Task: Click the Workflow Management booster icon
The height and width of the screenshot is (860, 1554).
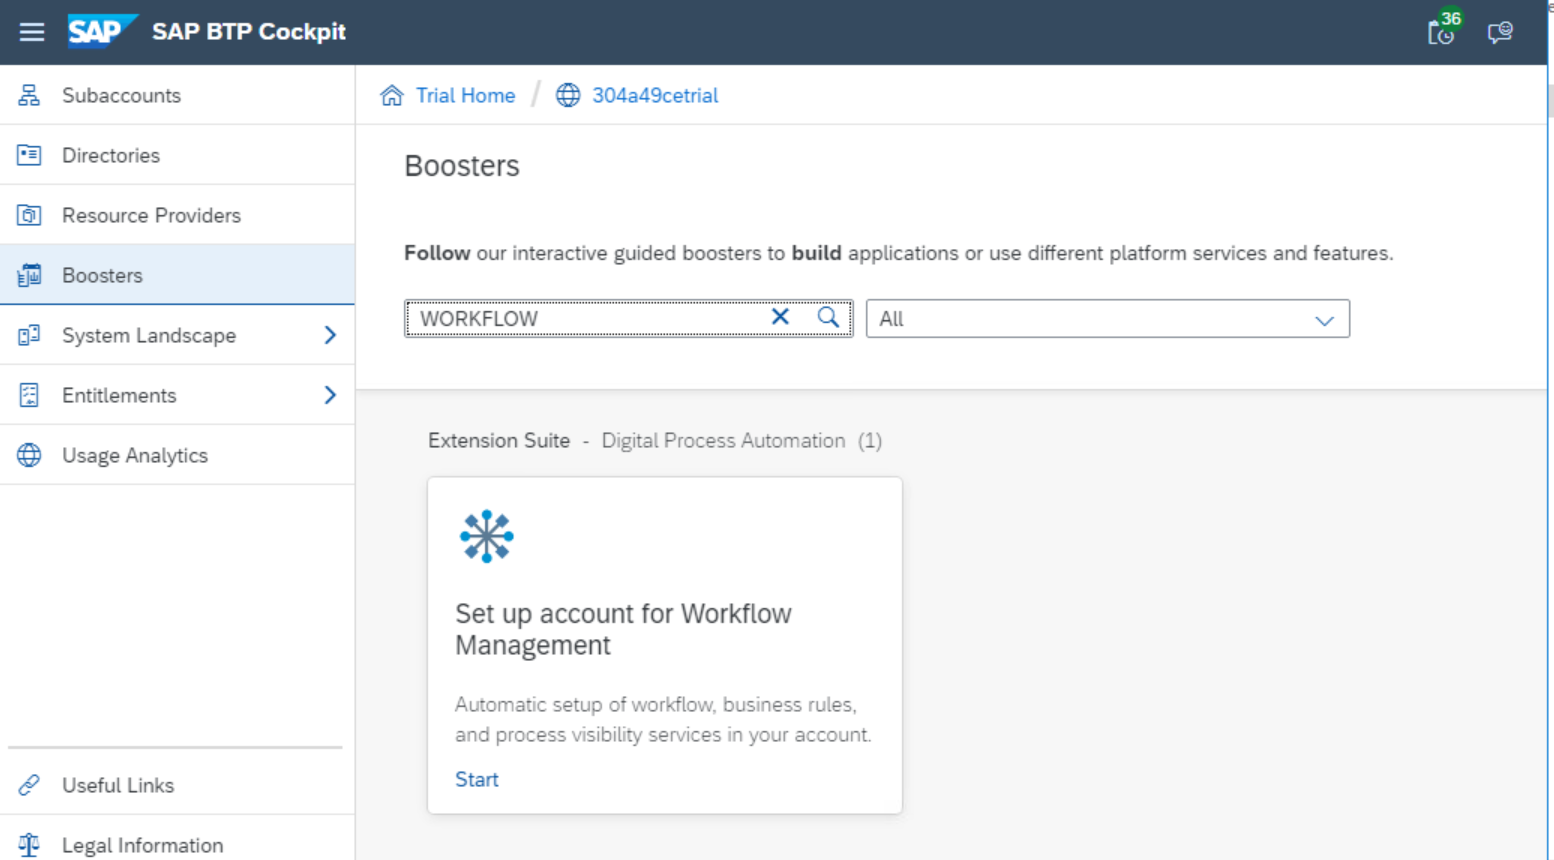Action: (x=487, y=537)
